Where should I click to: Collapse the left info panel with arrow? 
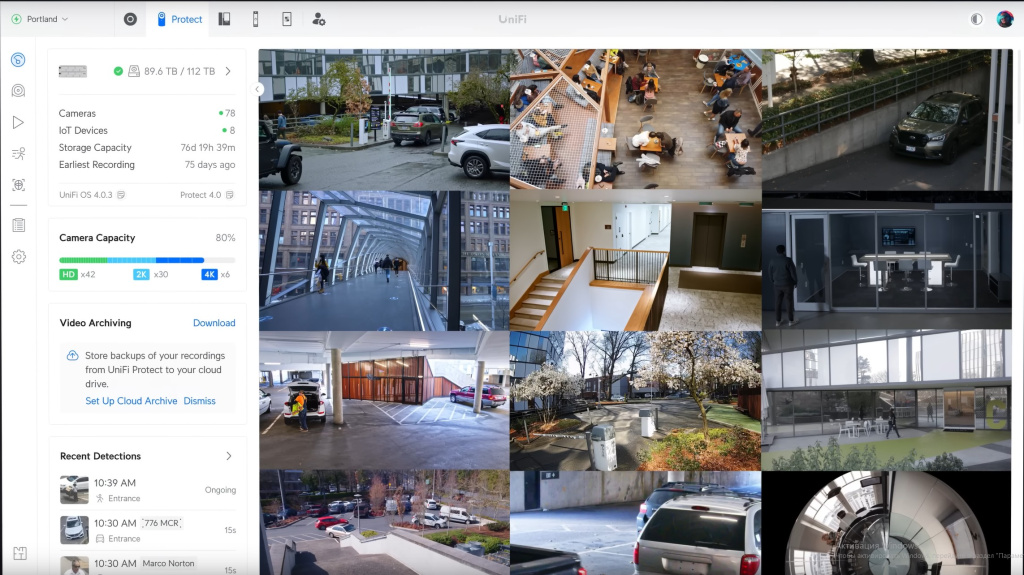tap(257, 89)
